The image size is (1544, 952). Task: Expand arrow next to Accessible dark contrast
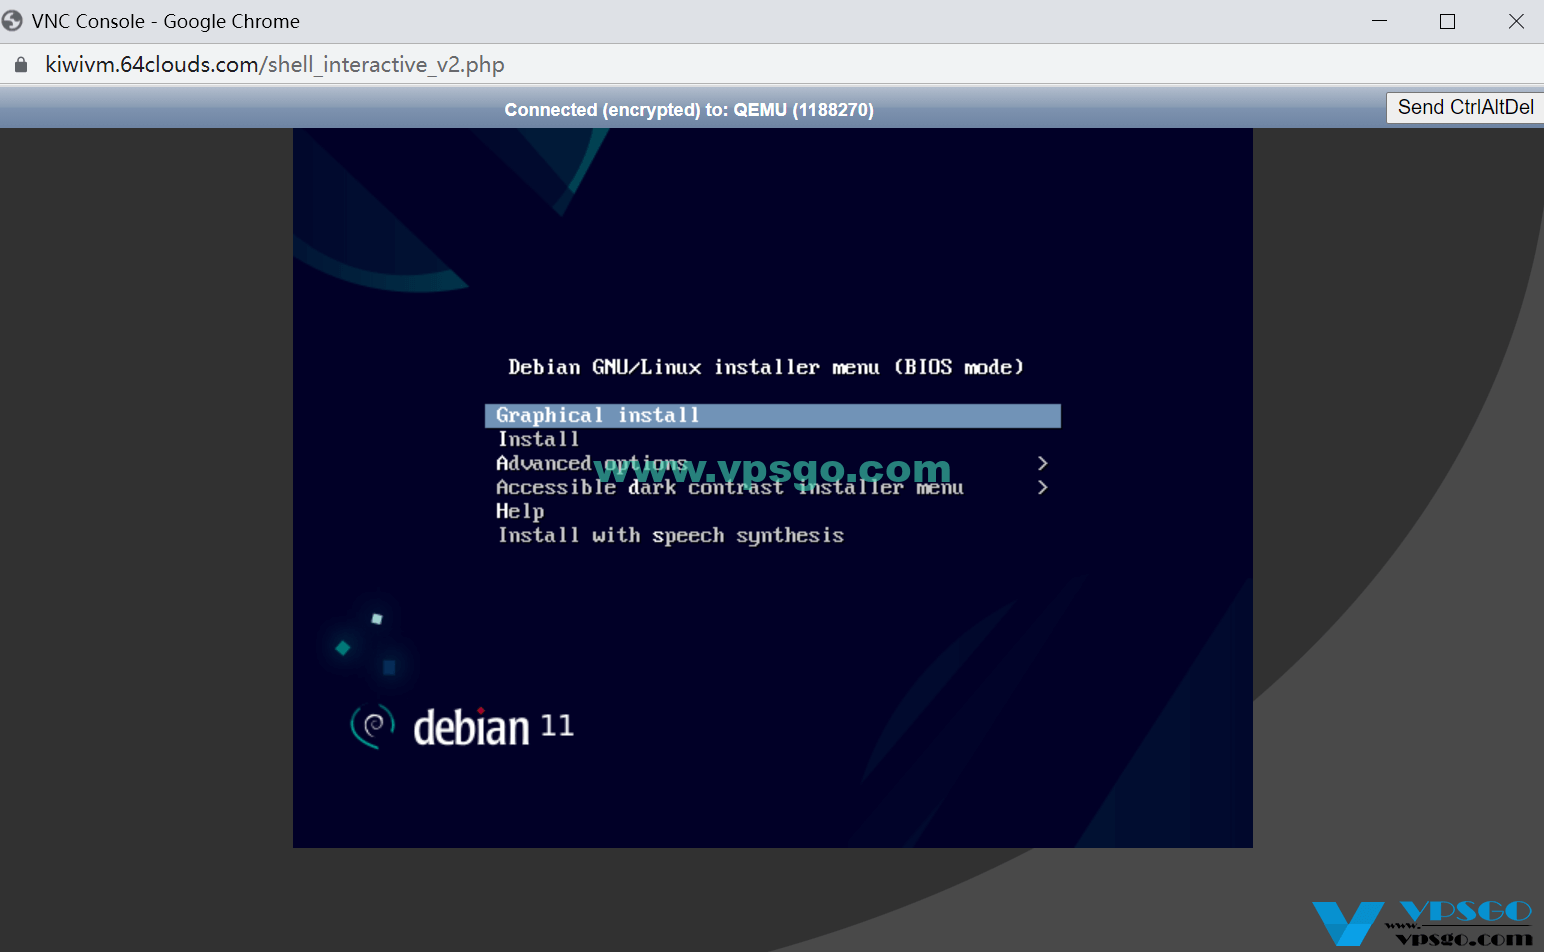click(x=1042, y=487)
